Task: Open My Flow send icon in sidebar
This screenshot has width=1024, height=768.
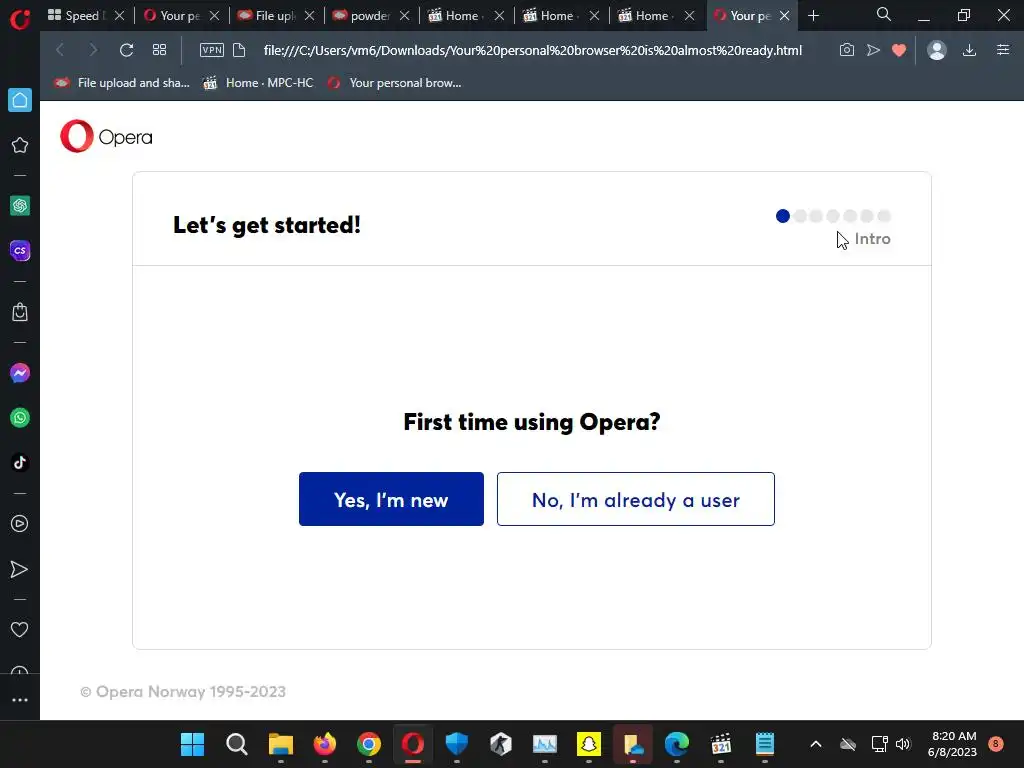Action: 20,569
